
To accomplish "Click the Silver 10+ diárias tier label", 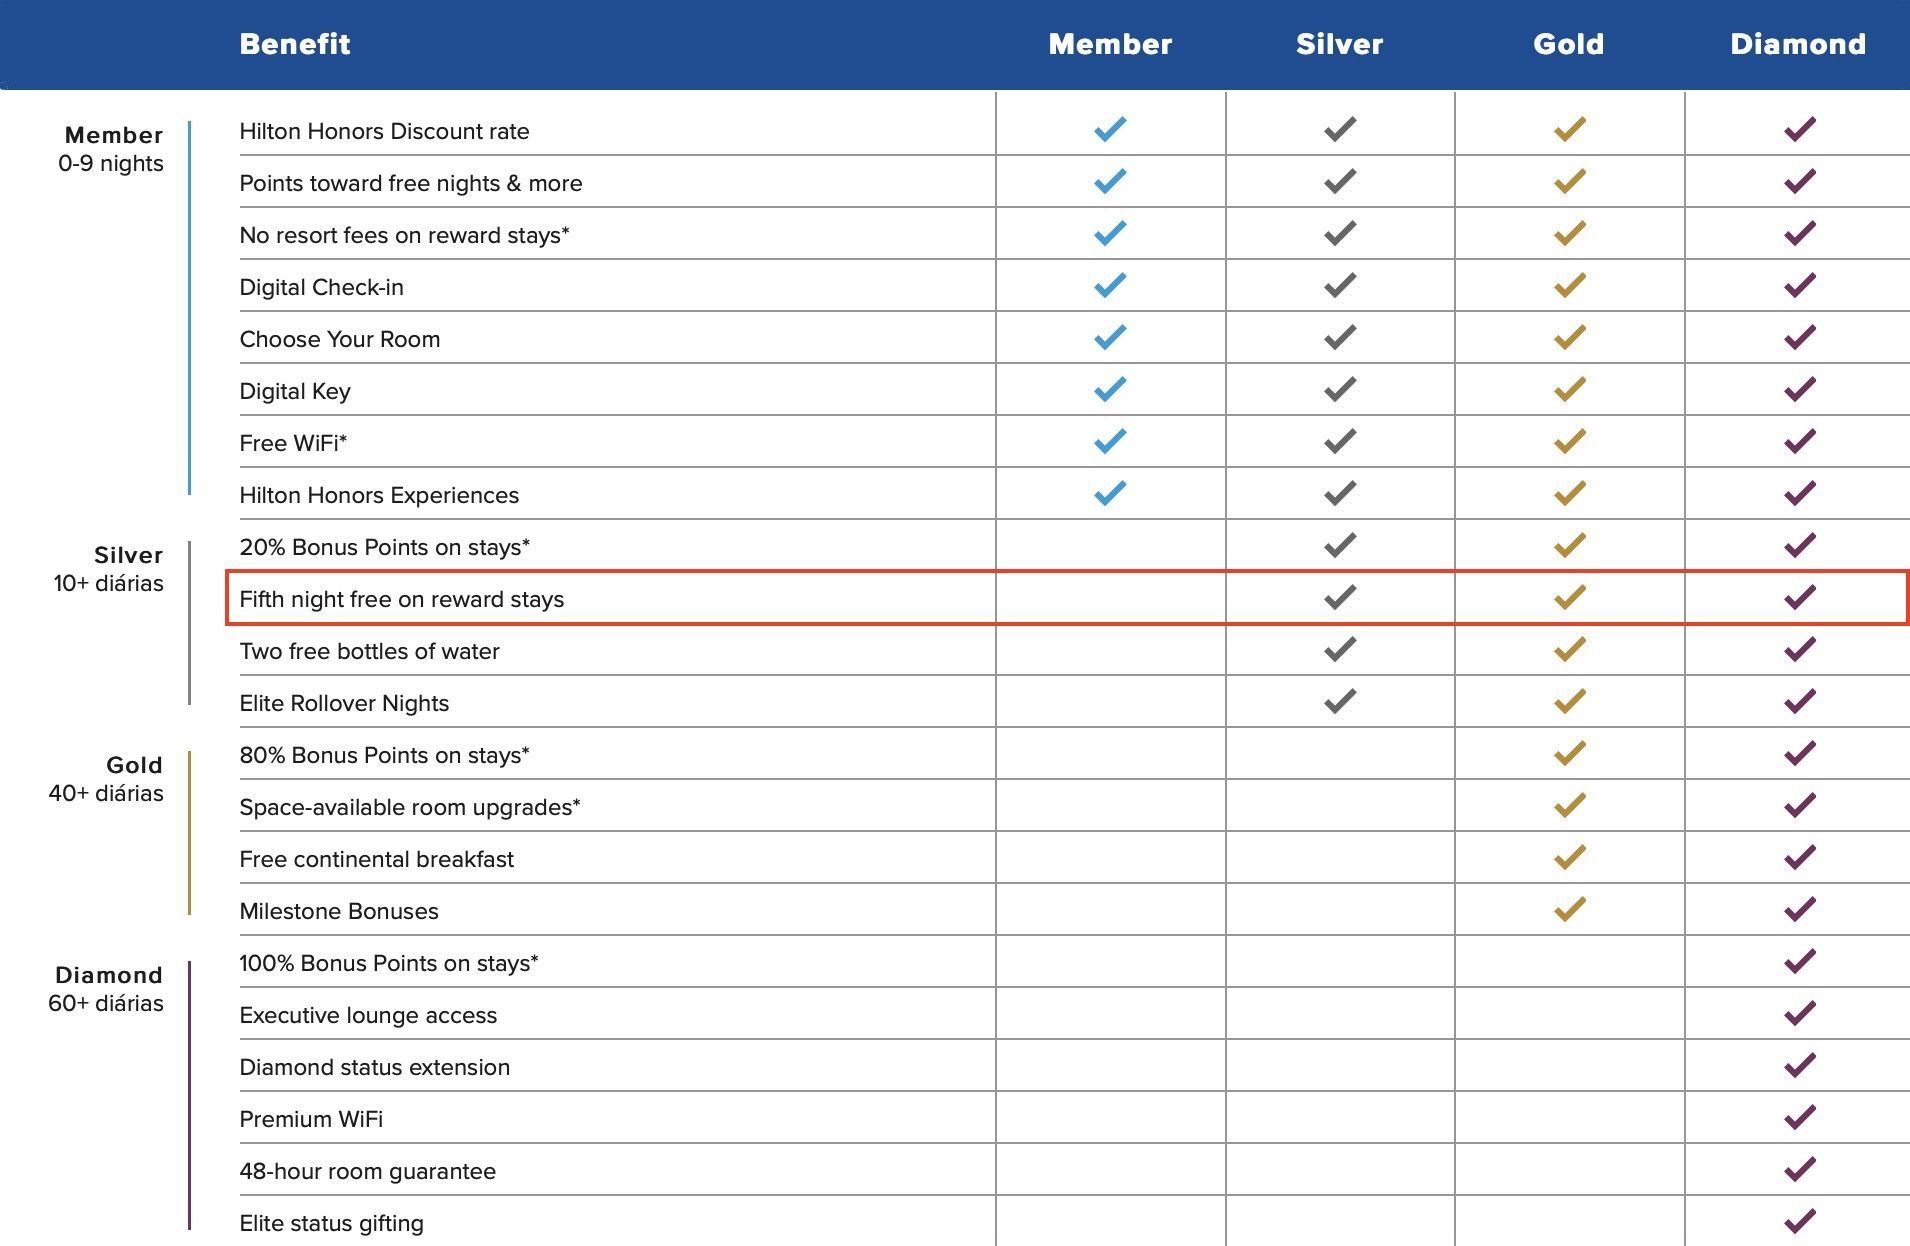I will point(109,569).
